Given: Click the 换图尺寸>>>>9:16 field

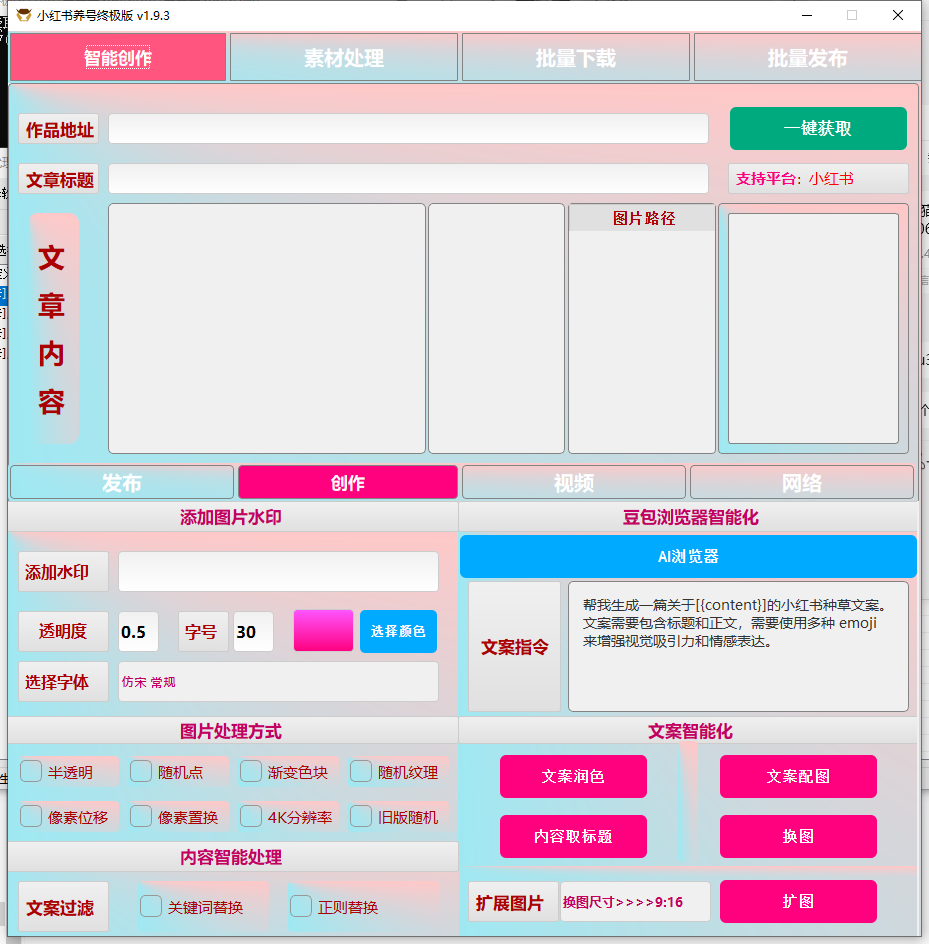Looking at the screenshot, I should coord(635,902).
